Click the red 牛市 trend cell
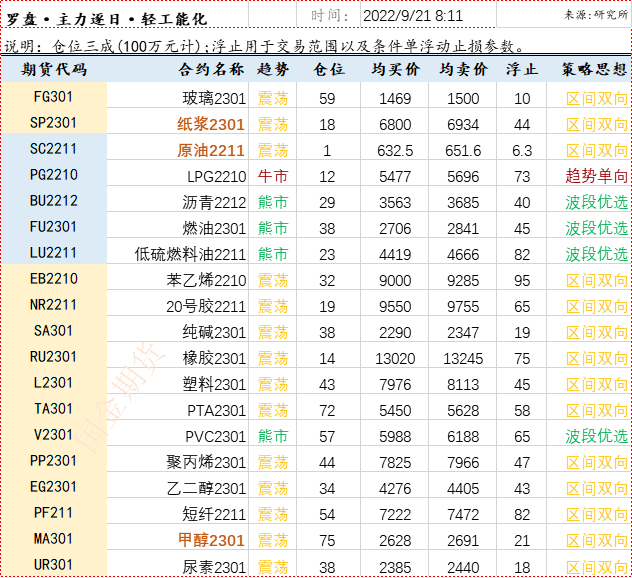Image resolution: width=632 pixels, height=578 pixels. [273, 176]
